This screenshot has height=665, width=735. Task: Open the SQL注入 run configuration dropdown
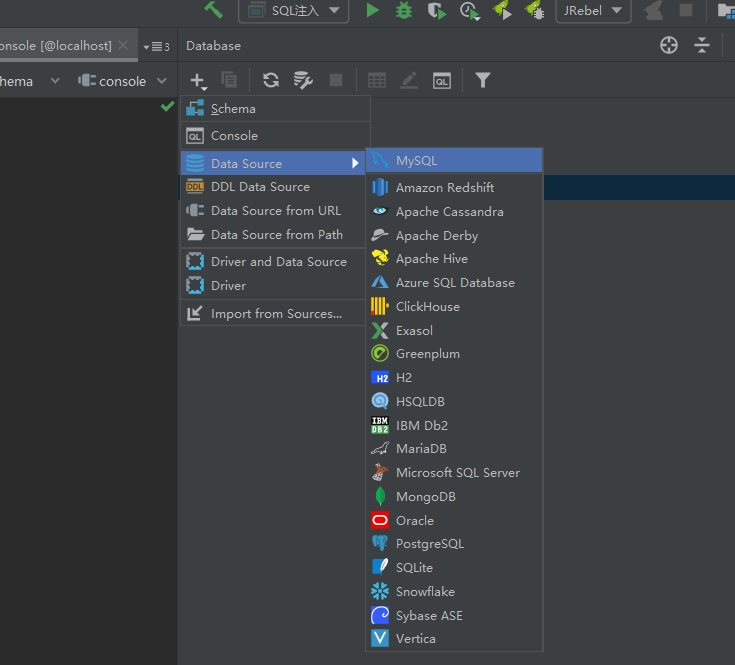[293, 10]
